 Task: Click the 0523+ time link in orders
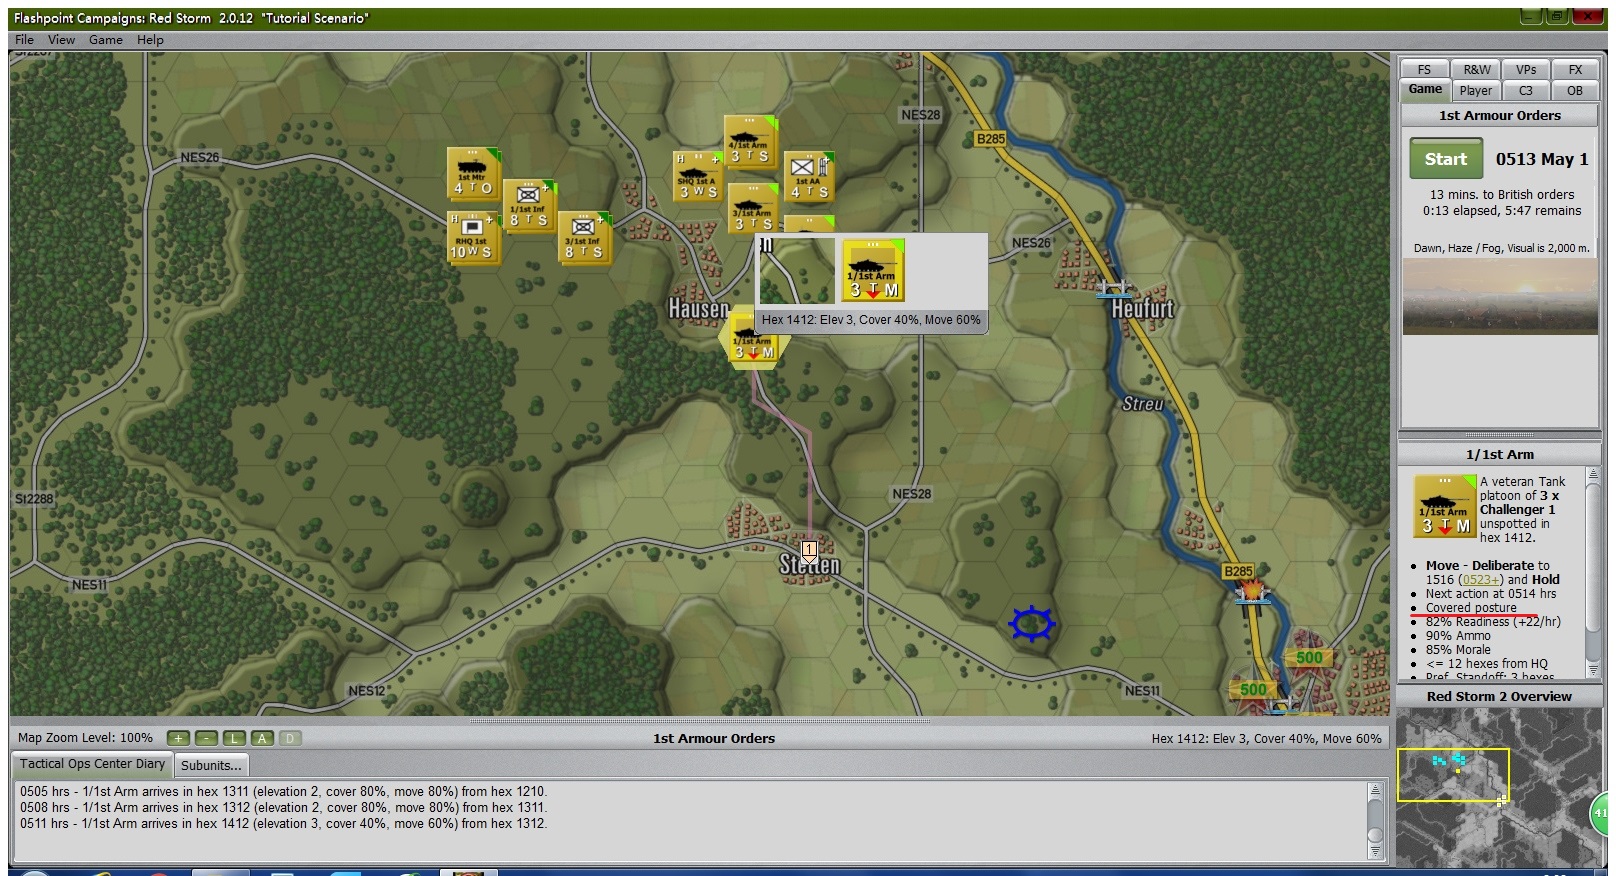(1481, 580)
